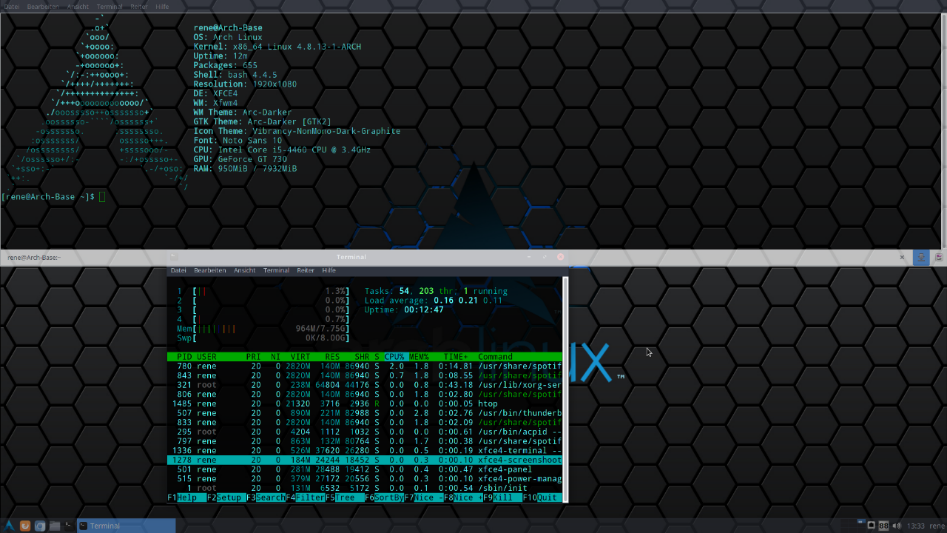Open the rene user menu in panel
Image resolution: width=947 pixels, height=533 pixels.
pyautogui.click(x=937, y=526)
